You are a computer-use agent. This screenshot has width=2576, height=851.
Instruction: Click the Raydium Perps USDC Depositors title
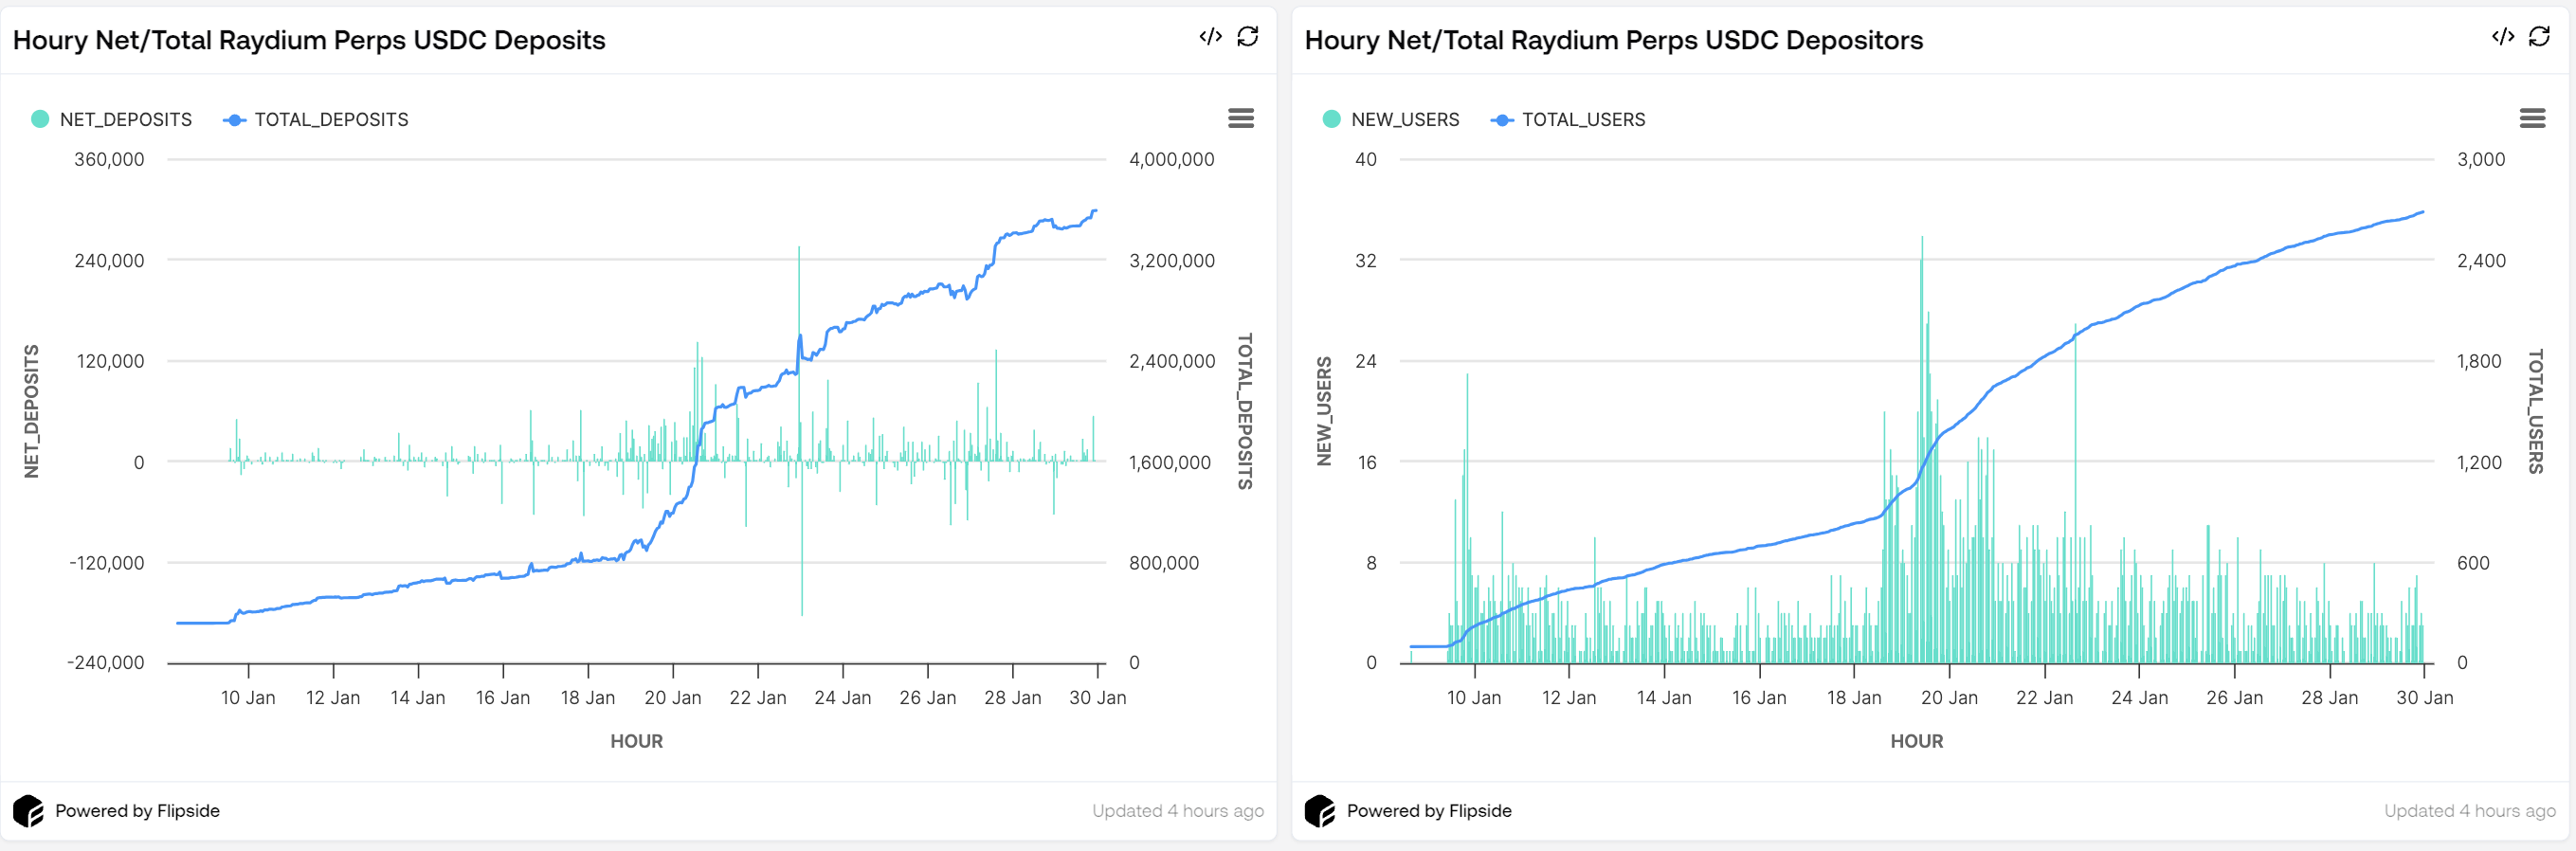(x=1613, y=40)
